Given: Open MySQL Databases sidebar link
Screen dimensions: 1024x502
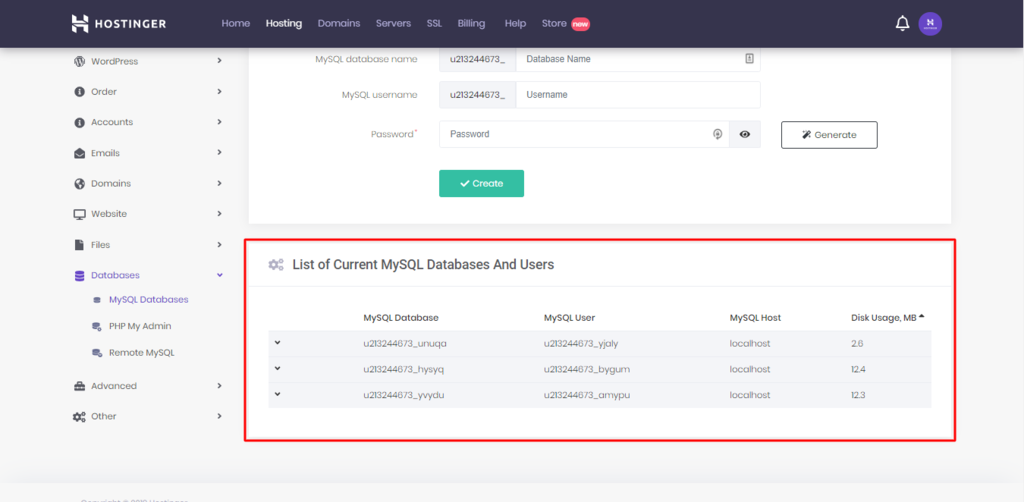Looking at the screenshot, I should point(148,300).
